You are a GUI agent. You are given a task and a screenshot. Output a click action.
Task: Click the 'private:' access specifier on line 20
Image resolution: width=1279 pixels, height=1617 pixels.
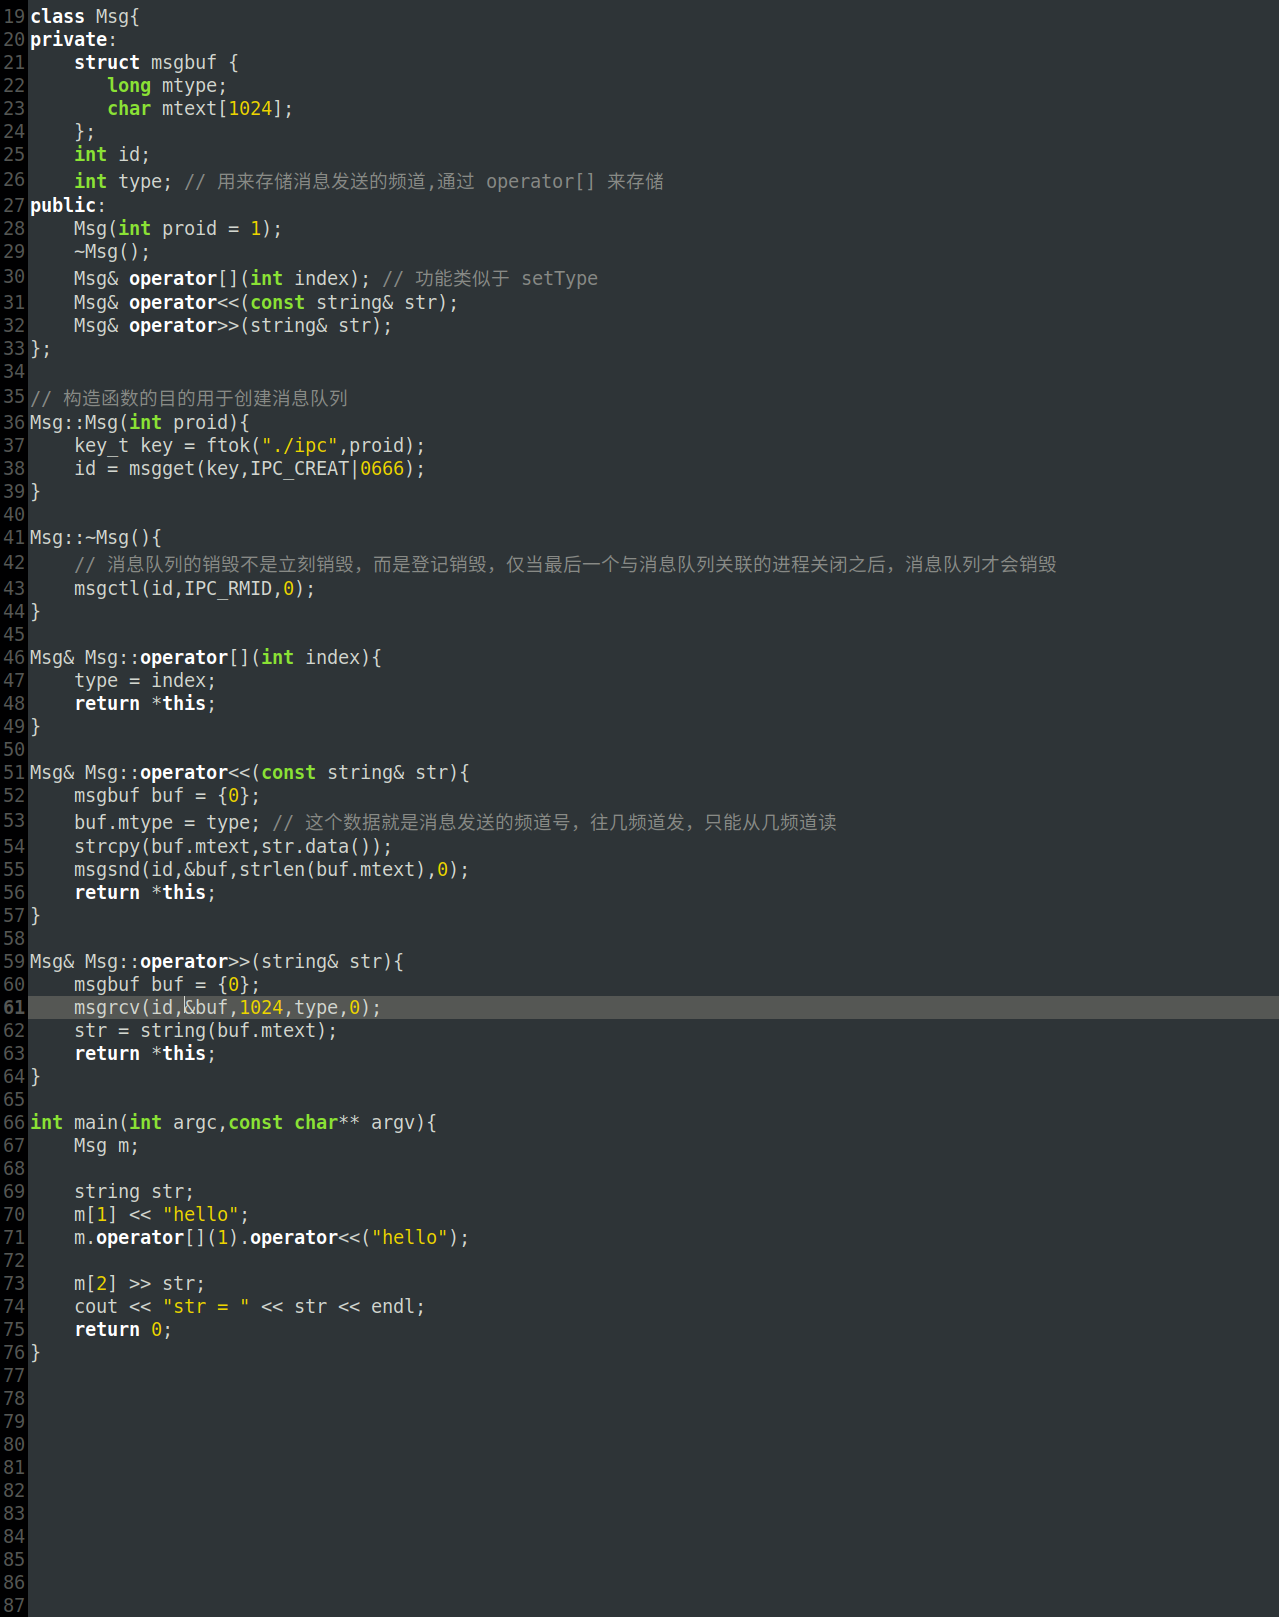(73, 39)
